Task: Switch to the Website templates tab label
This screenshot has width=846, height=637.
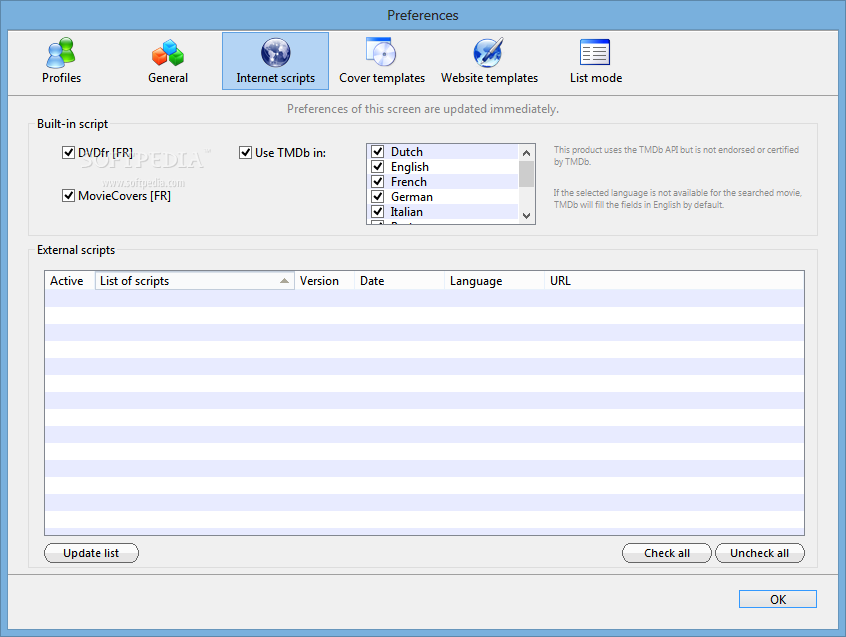Action: tap(489, 78)
